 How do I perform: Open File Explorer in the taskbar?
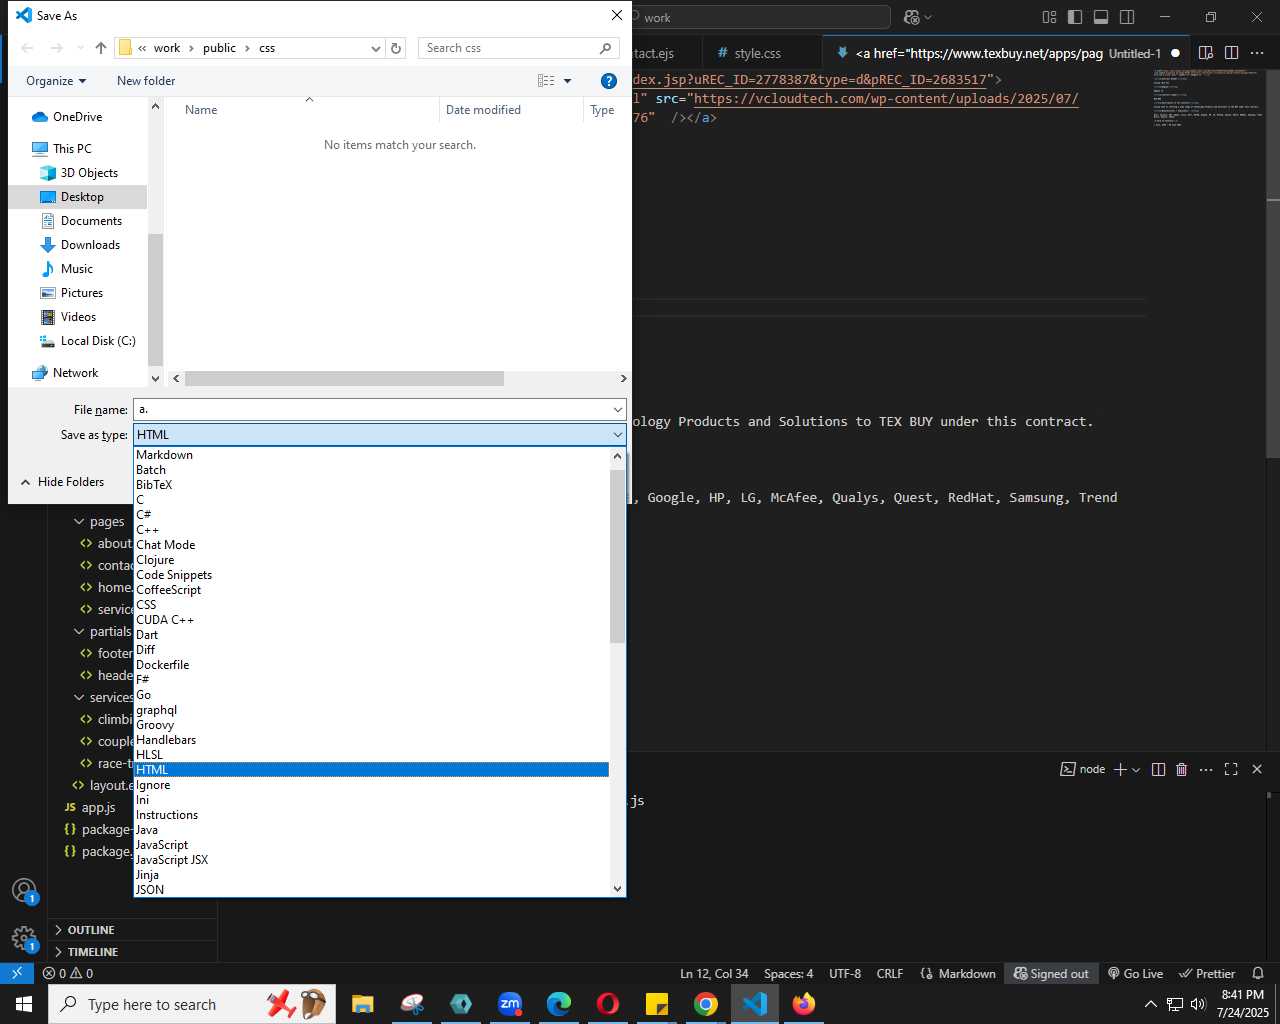362,1004
